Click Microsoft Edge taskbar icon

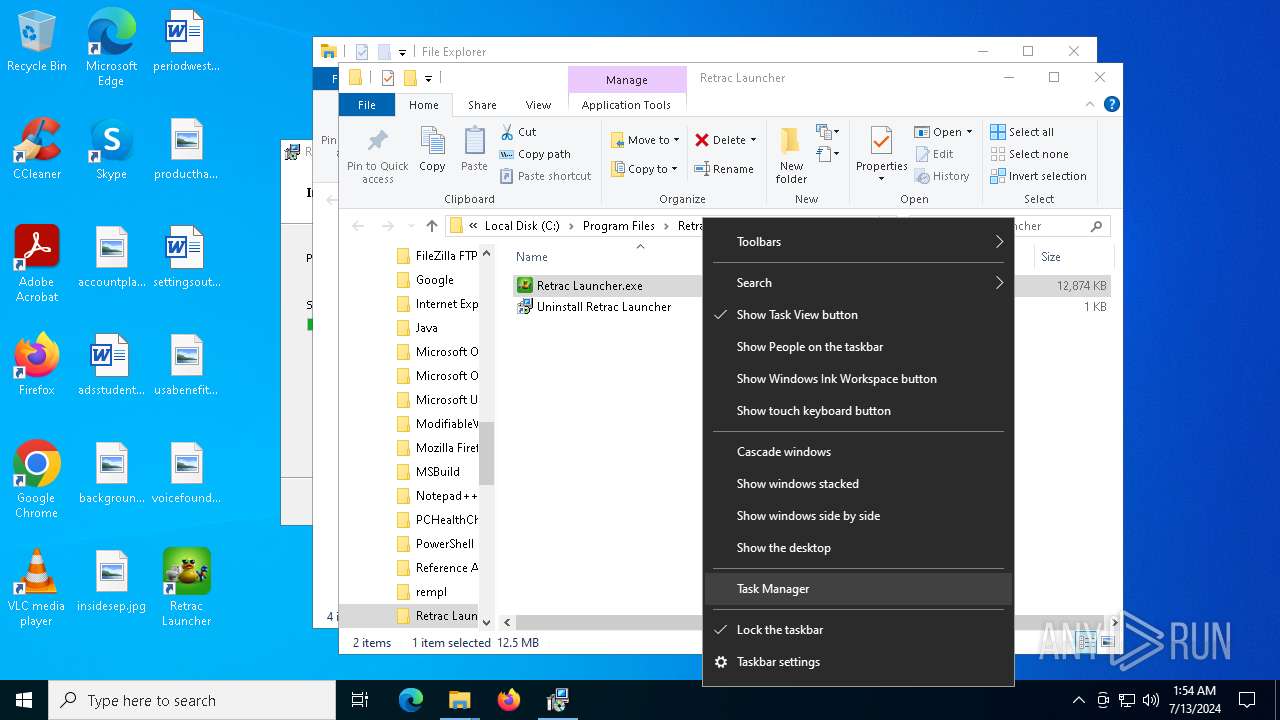[x=411, y=700]
